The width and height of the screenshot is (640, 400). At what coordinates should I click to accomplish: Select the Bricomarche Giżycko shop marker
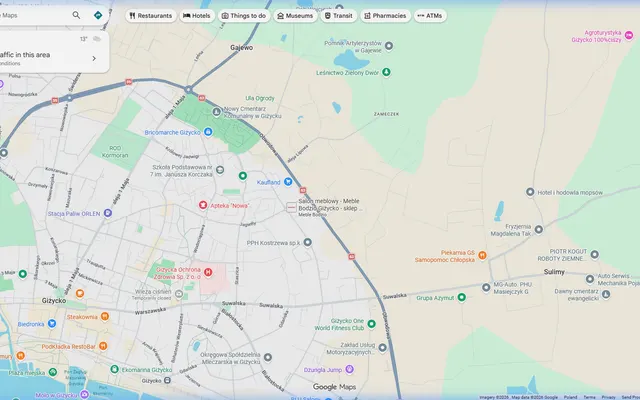[x=208, y=132]
